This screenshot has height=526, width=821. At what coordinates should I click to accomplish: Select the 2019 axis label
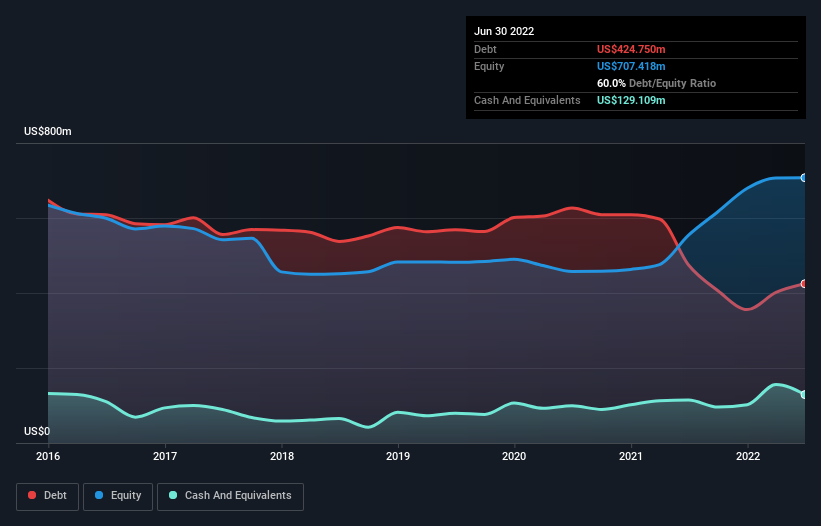(398, 456)
